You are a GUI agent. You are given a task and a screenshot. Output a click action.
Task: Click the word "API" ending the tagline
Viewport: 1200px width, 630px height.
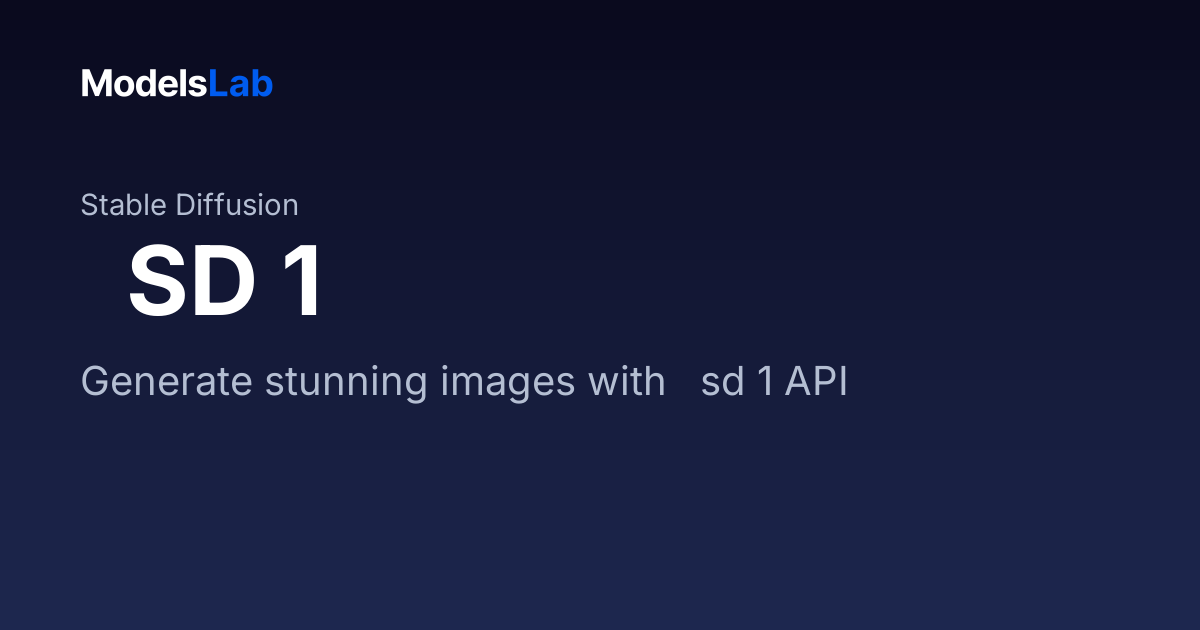816,383
